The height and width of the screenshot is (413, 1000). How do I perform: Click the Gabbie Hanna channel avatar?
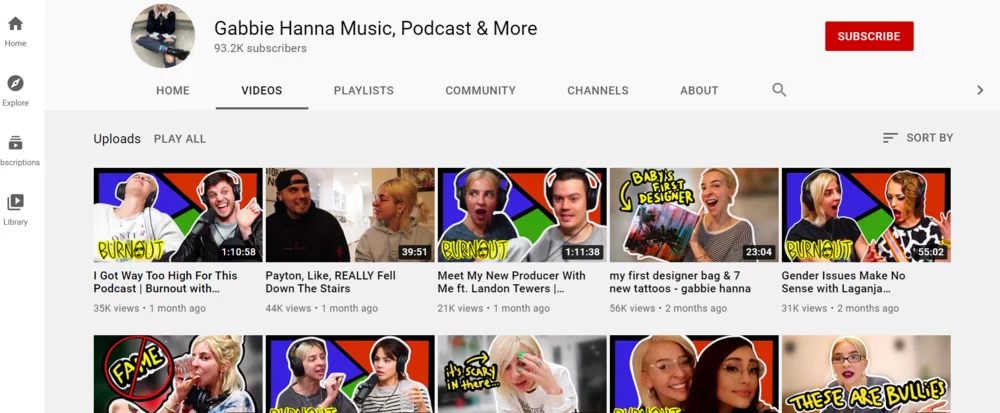[x=163, y=36]
